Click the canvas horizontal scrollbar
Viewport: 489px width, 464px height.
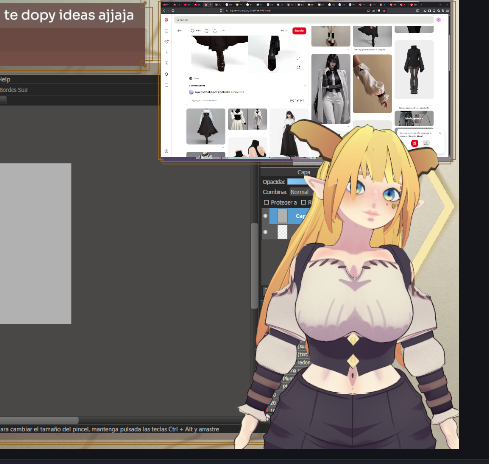click(x=39, y=420)
